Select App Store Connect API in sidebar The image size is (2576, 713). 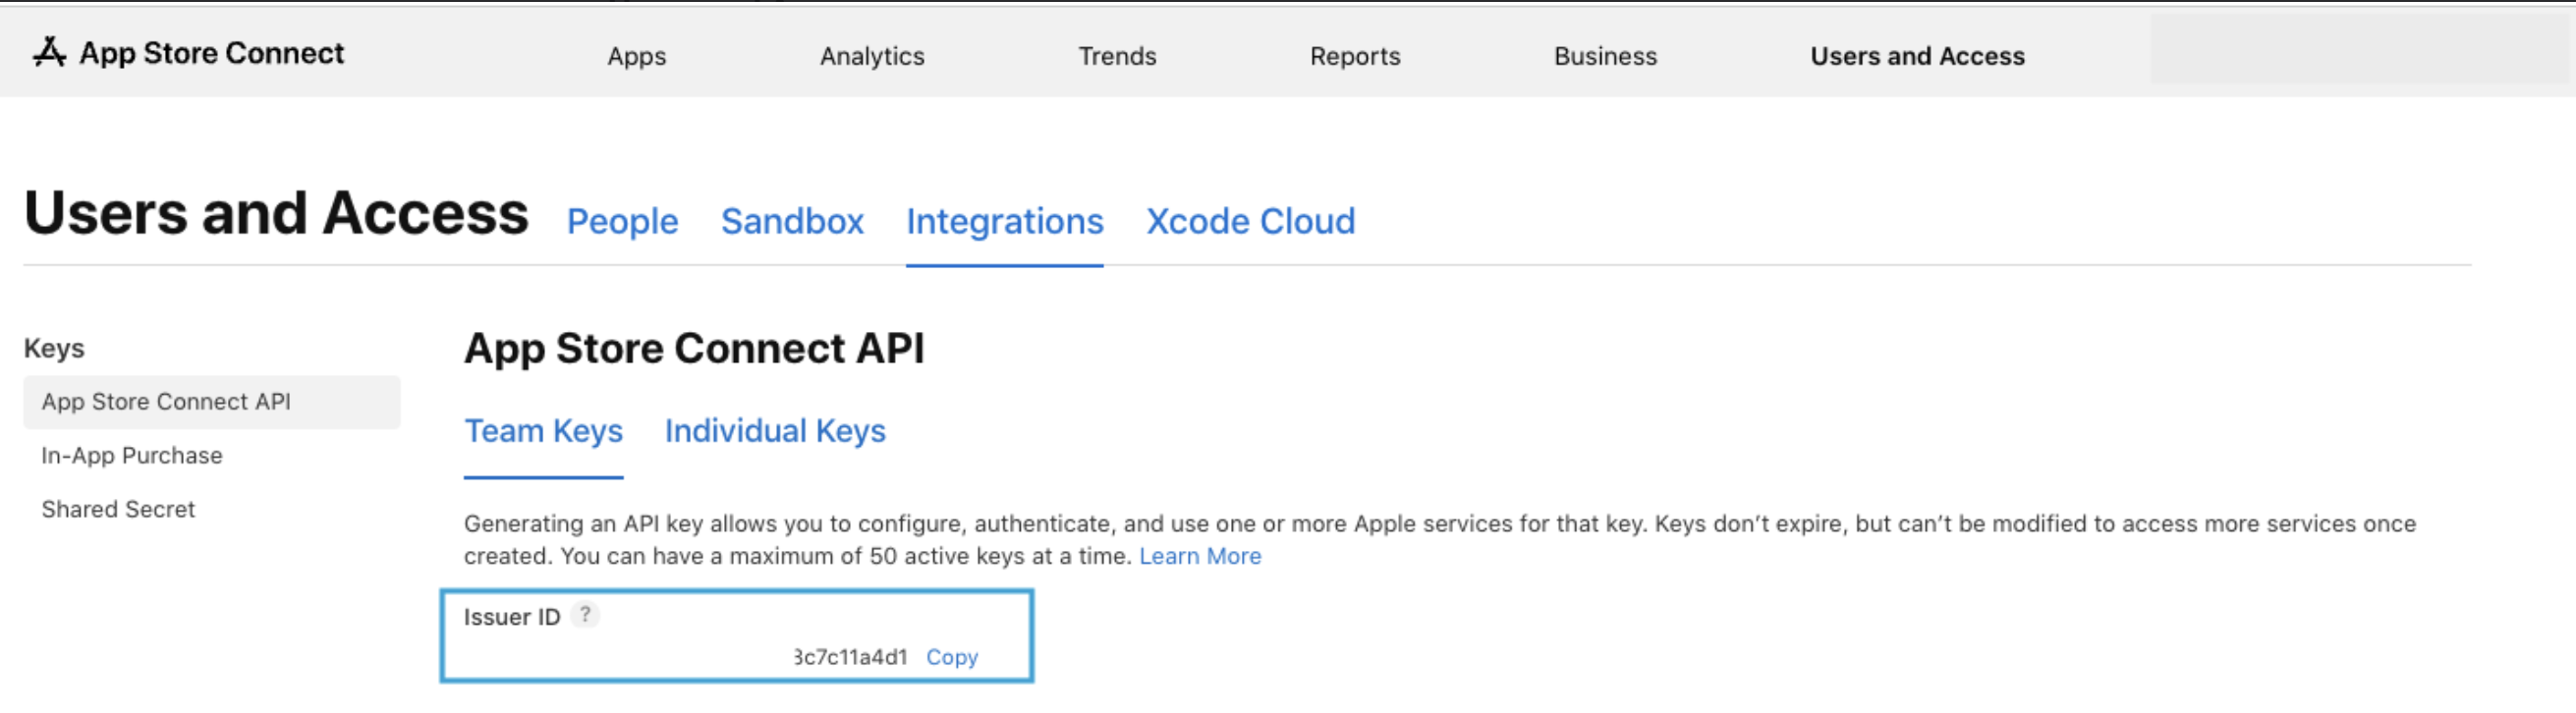pos(212,402)
